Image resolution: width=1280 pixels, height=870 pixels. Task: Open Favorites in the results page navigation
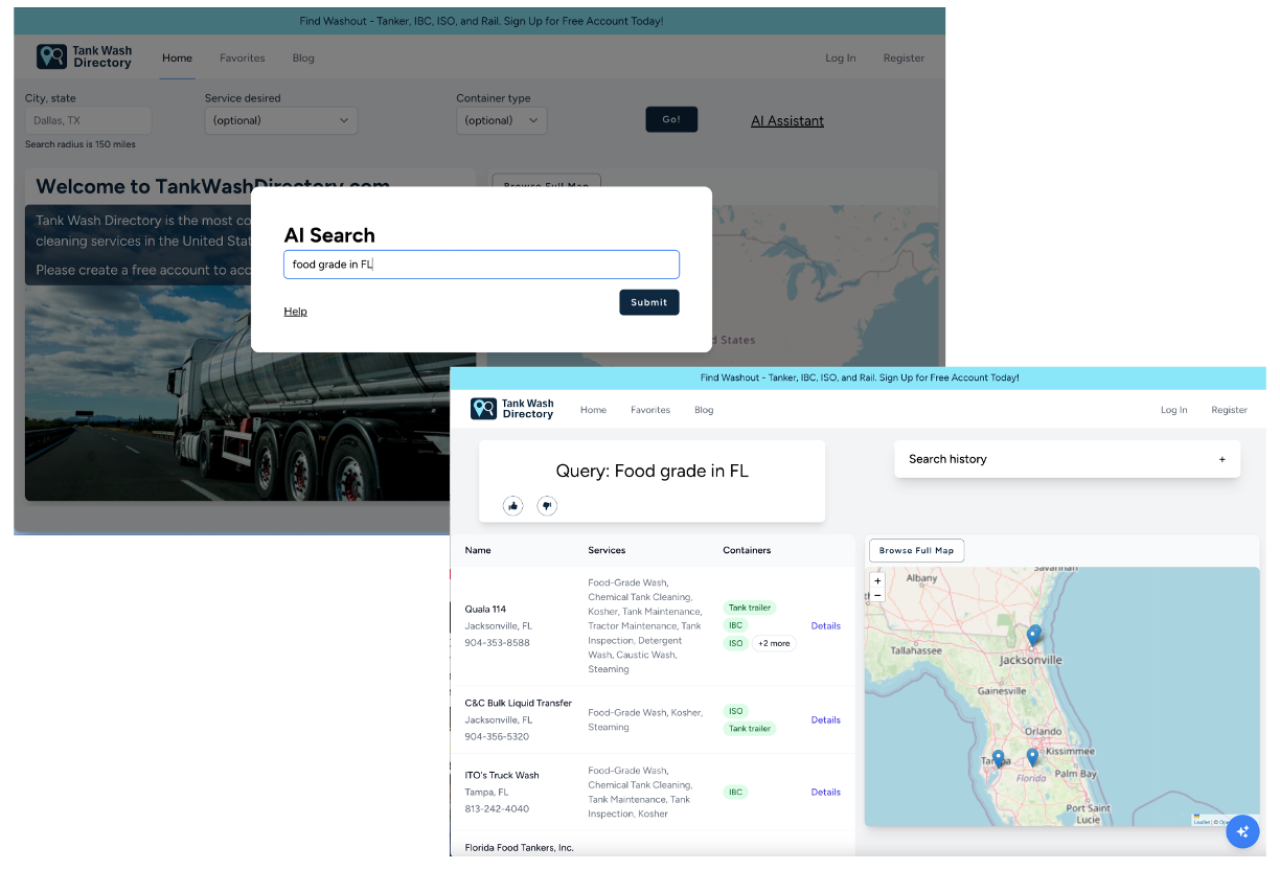650,410
